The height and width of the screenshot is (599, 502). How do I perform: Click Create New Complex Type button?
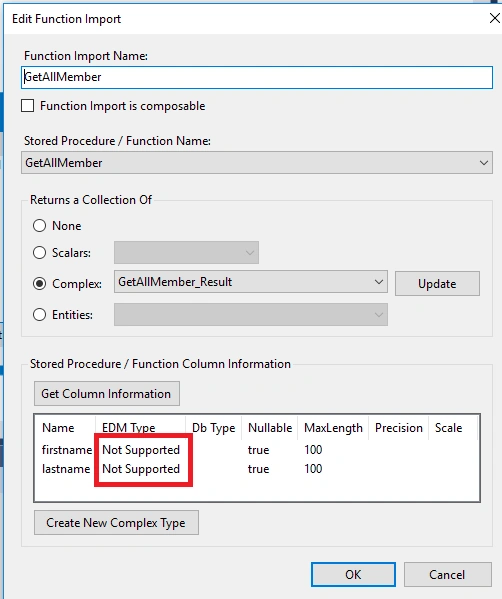tap(116, 523)
